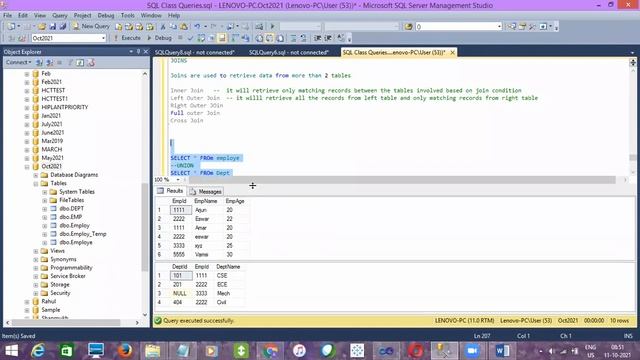Click the DeptName column header

point(229,267)
